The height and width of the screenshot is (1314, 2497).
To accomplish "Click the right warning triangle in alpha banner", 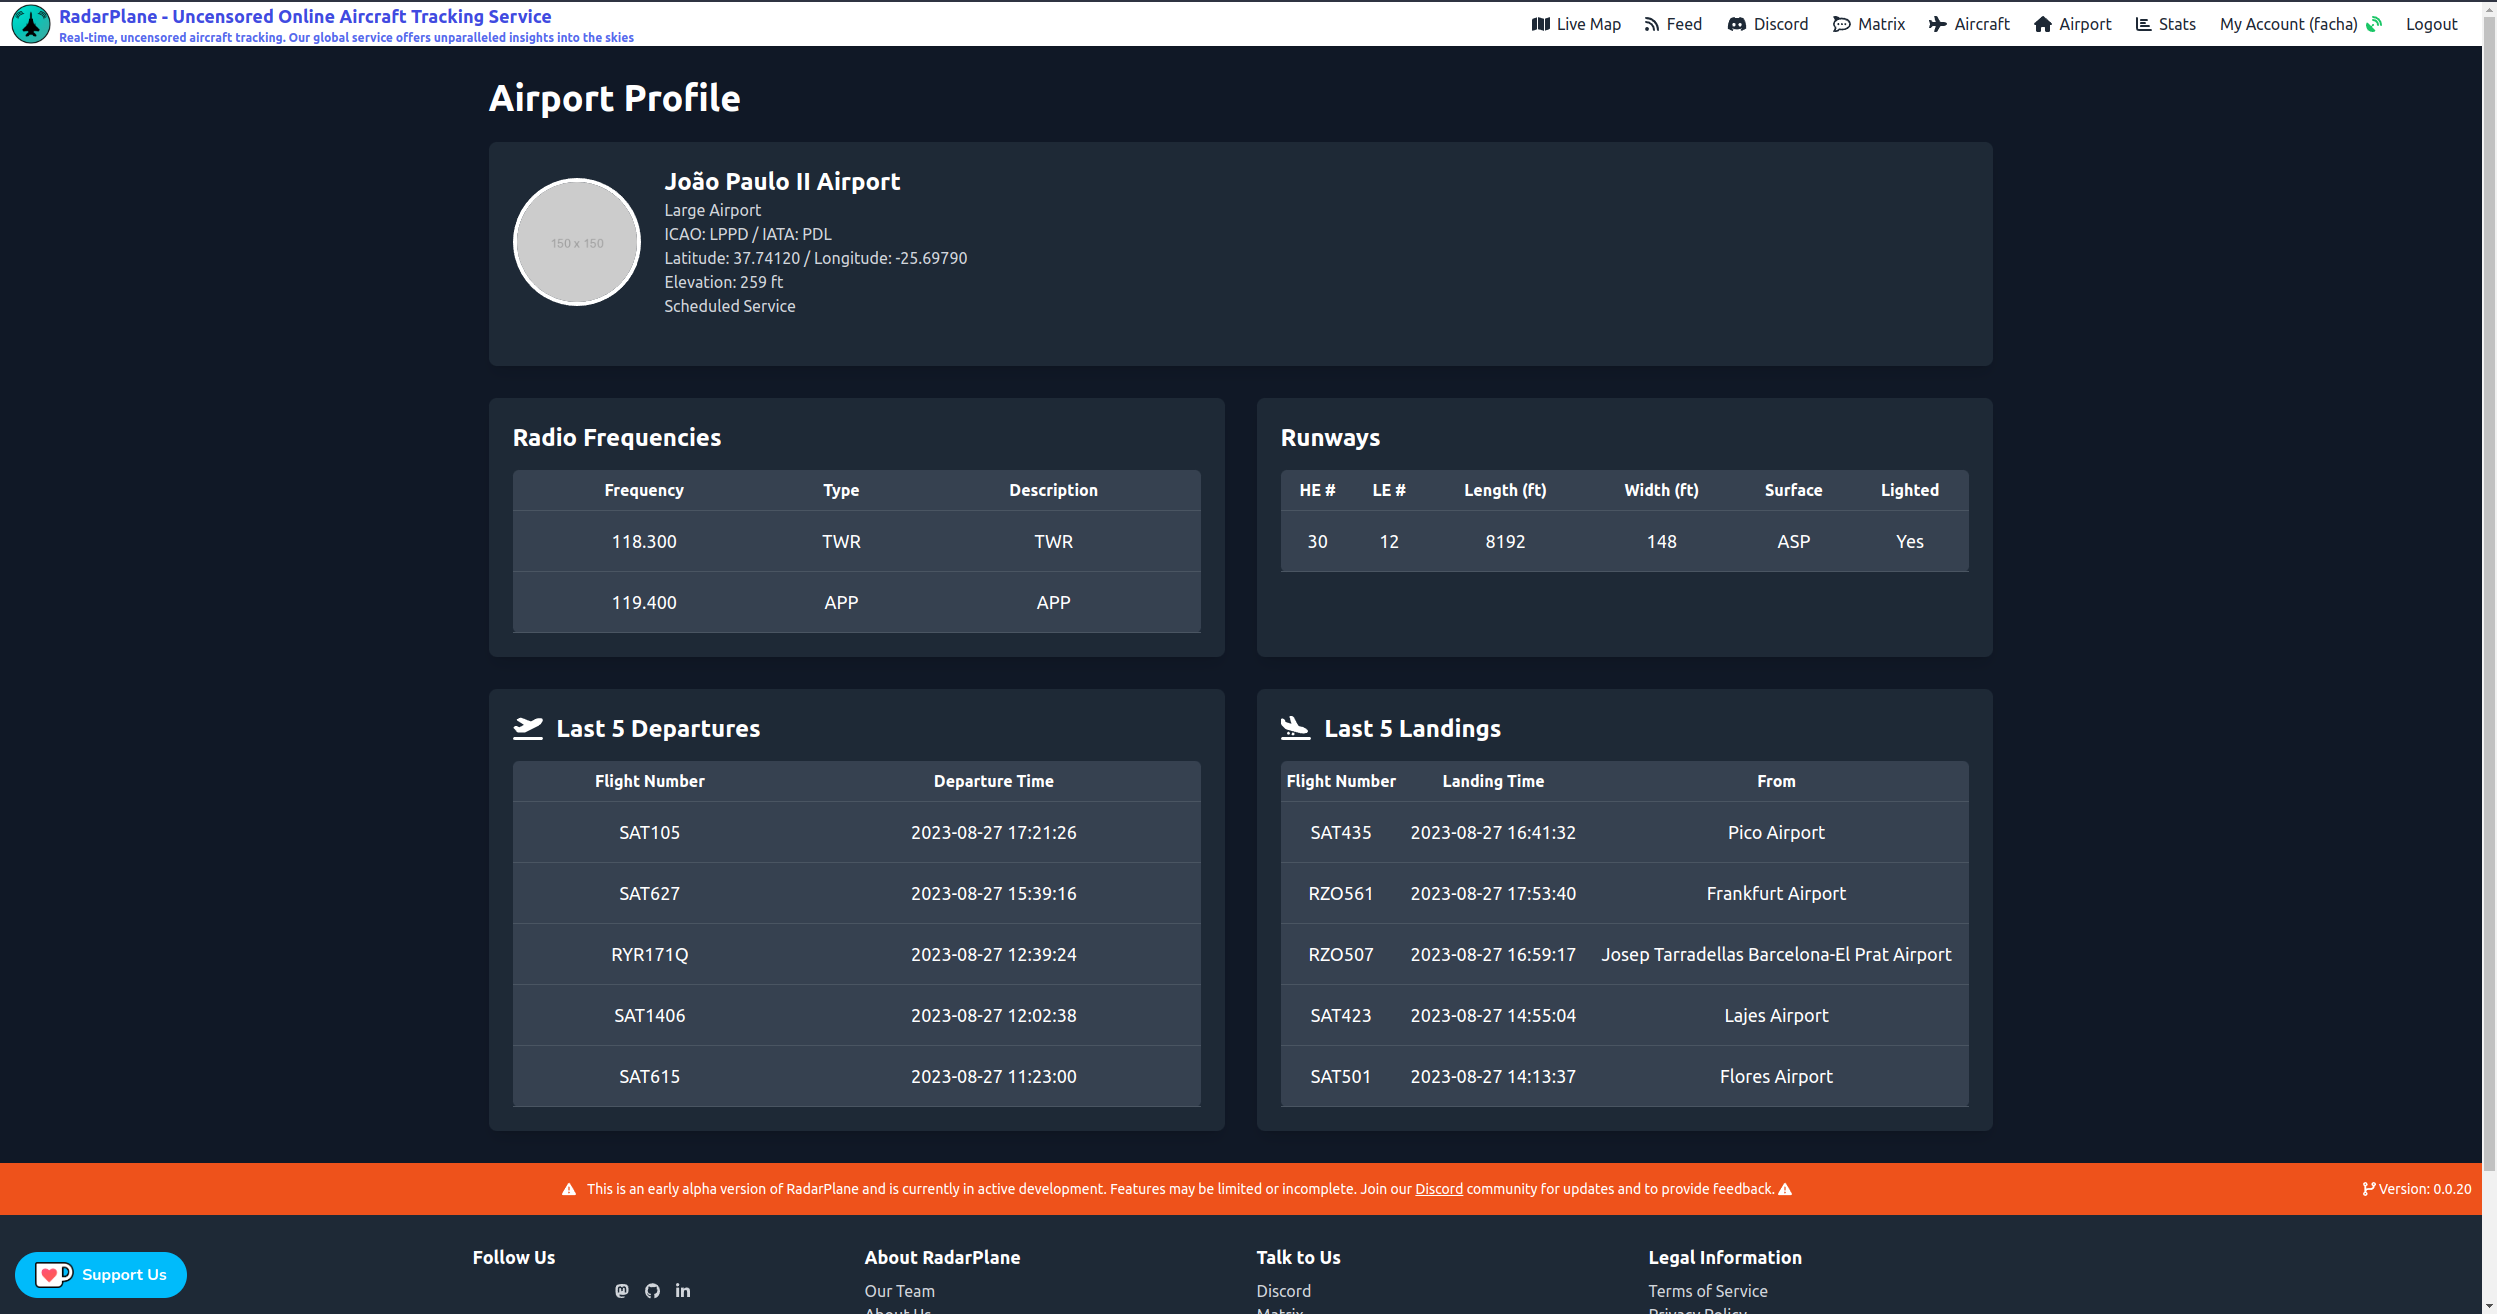I will pos(1786,1189).
